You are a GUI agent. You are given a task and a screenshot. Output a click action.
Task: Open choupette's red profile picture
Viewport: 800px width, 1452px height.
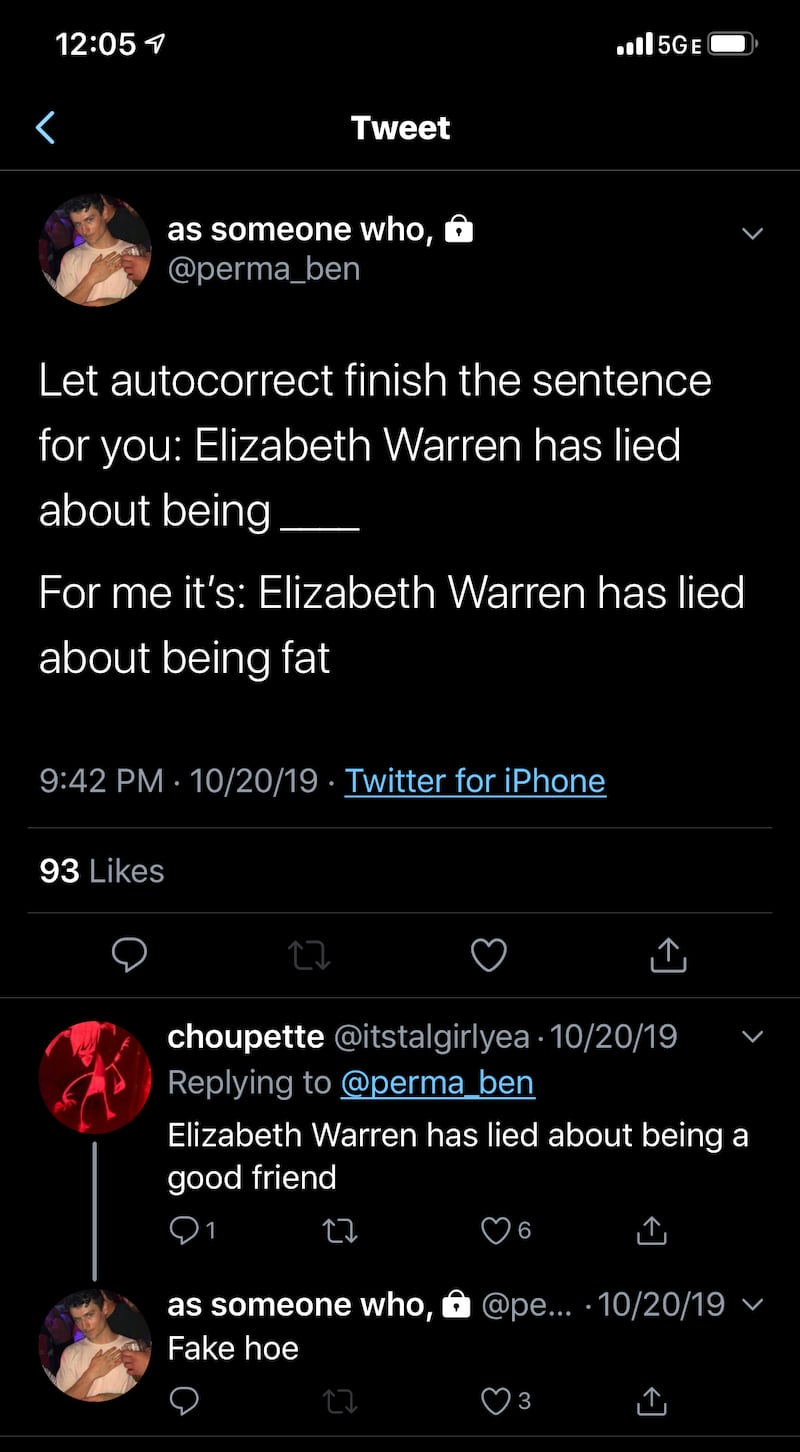[x=95, y=1077]
